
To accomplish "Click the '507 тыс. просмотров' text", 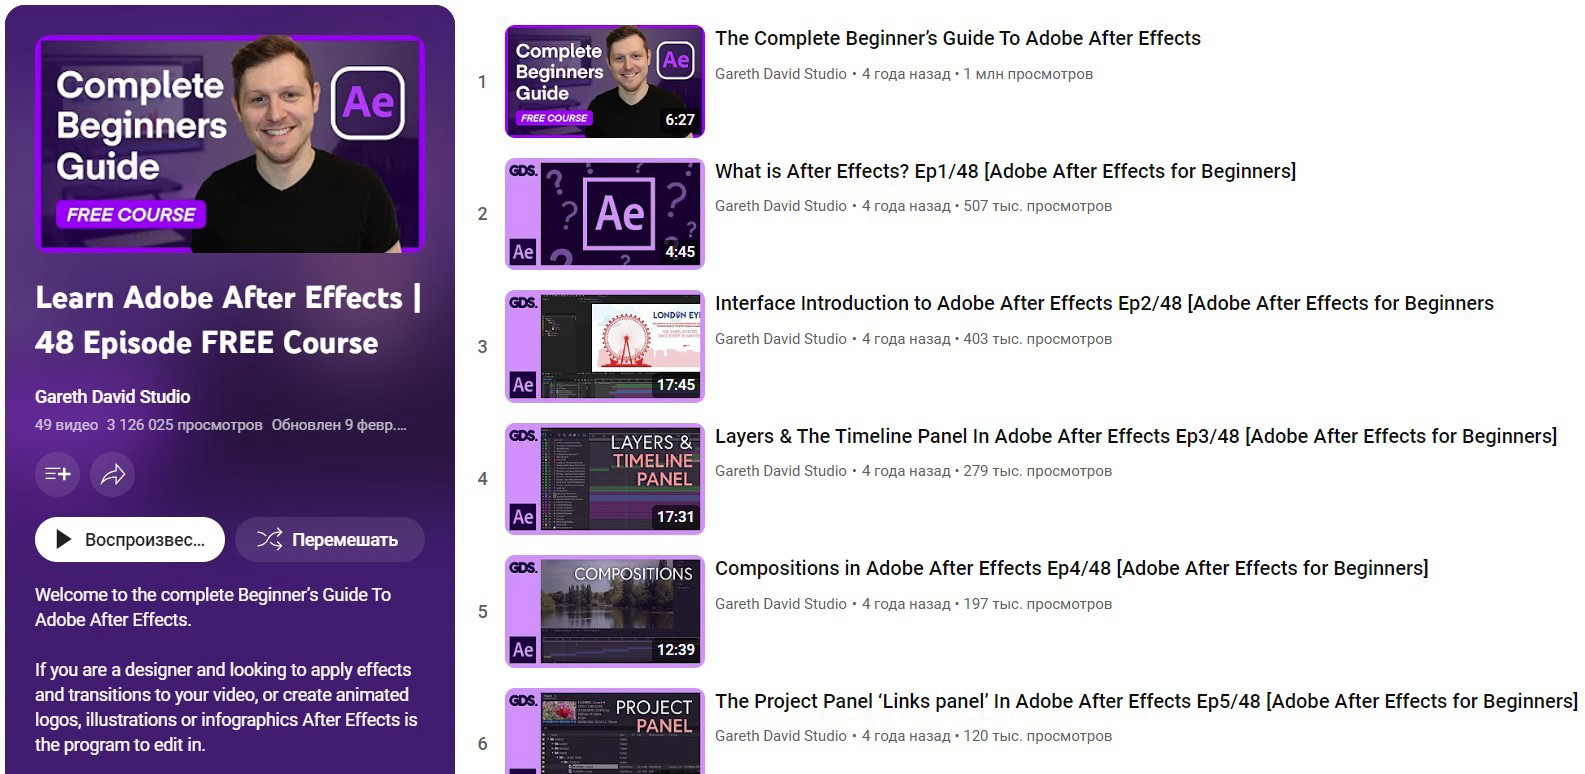I will (x=1037, y=206).
